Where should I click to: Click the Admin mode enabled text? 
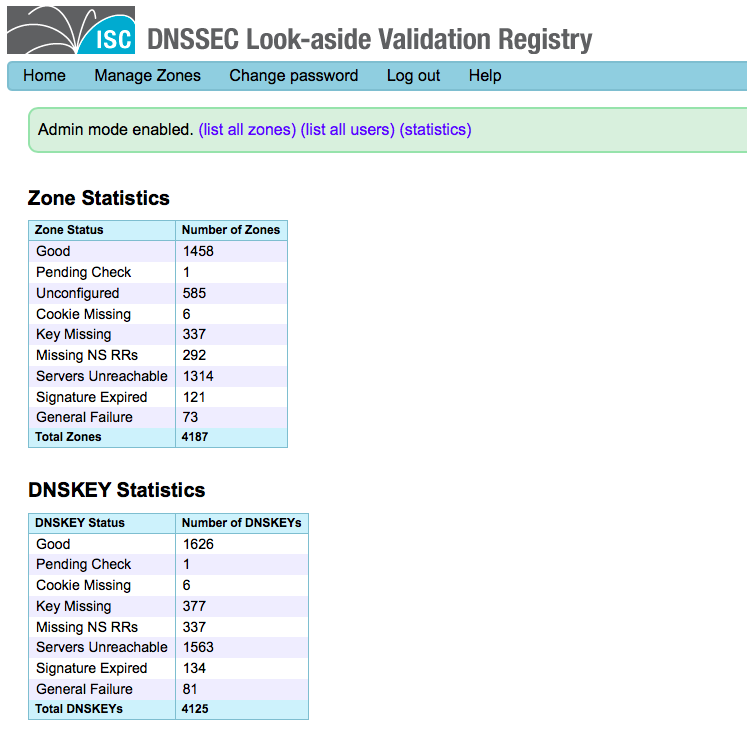pyautogui.click(x=116, y=130)
